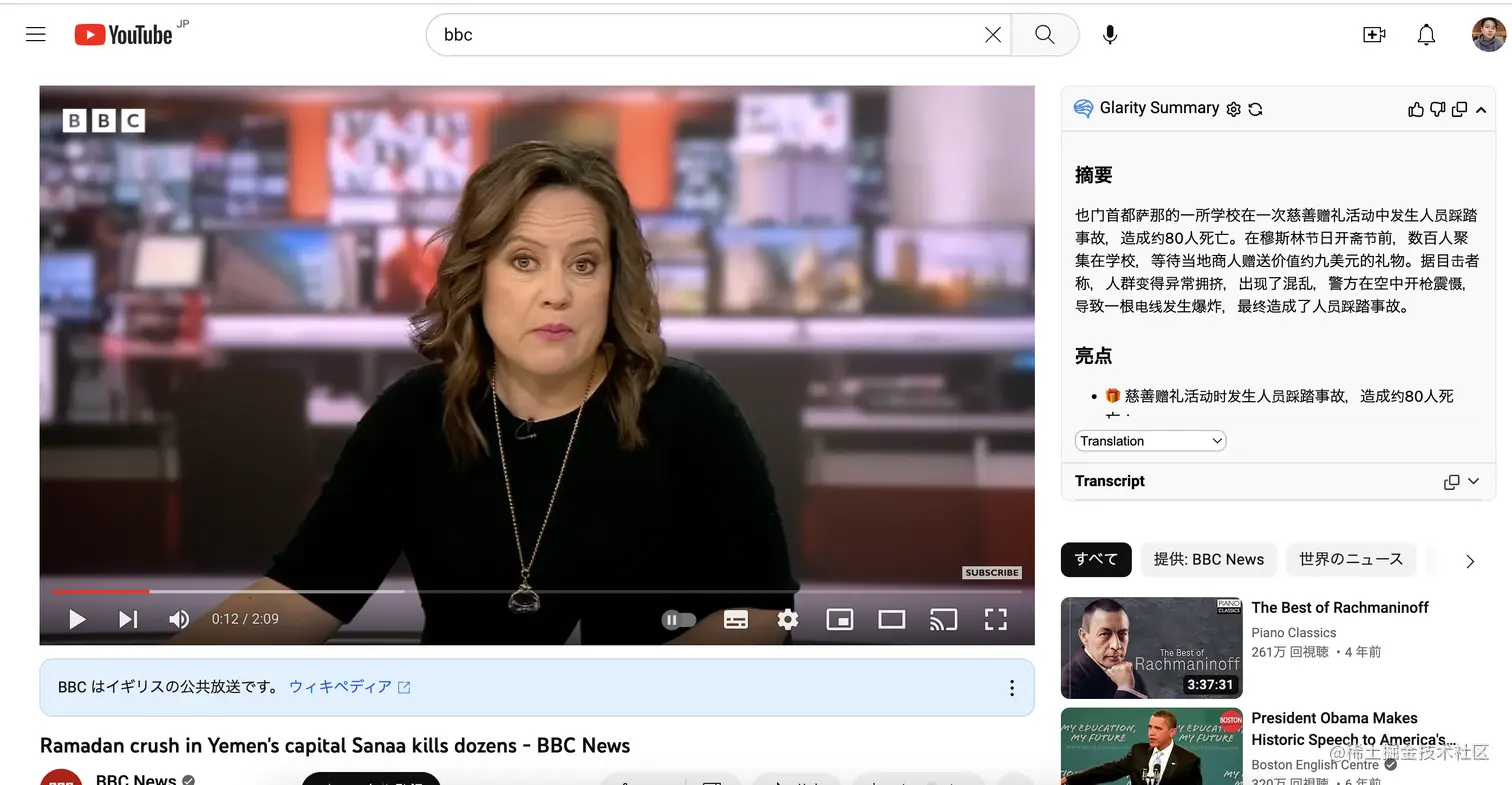Skip to the next video
This screenshot has height=785, width=1512.
coord(128,619)
